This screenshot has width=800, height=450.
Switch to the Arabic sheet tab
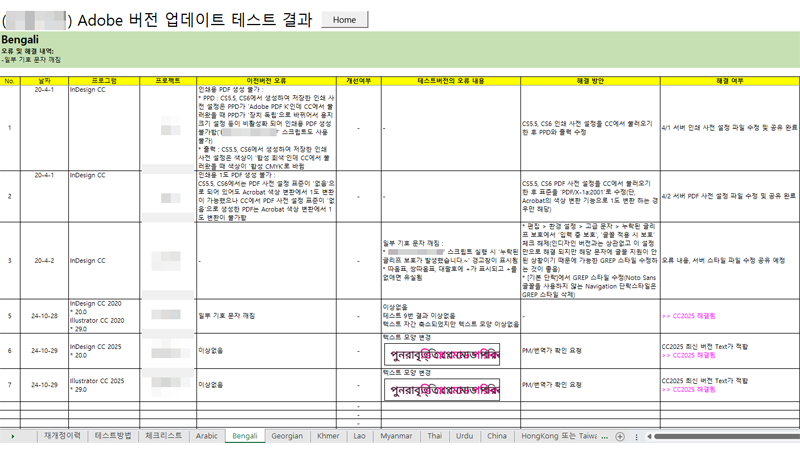point(206,437)
